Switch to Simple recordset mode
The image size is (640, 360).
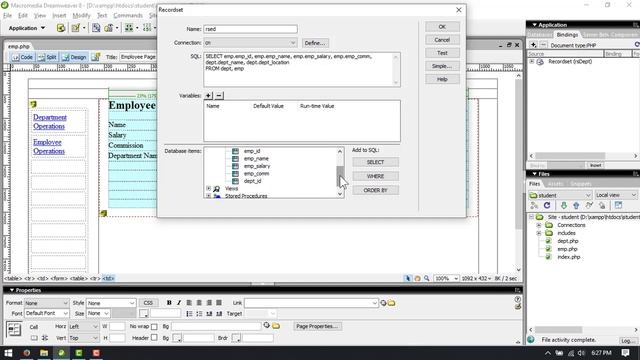pos(442,66)
